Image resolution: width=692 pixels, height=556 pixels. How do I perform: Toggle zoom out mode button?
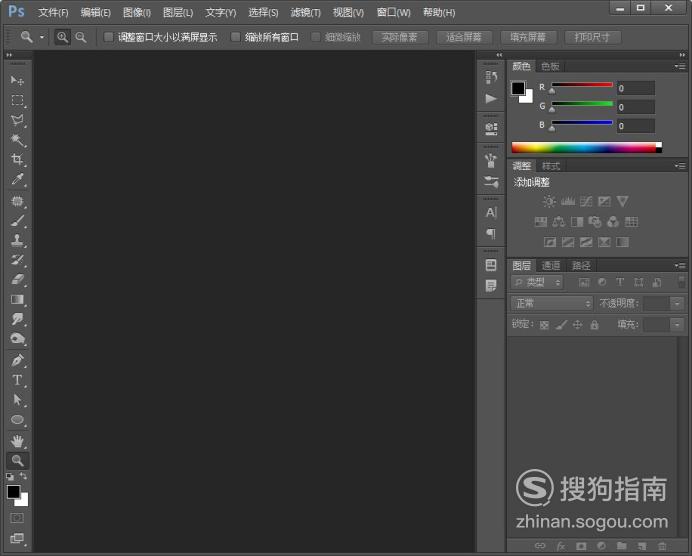coord(81,37)
